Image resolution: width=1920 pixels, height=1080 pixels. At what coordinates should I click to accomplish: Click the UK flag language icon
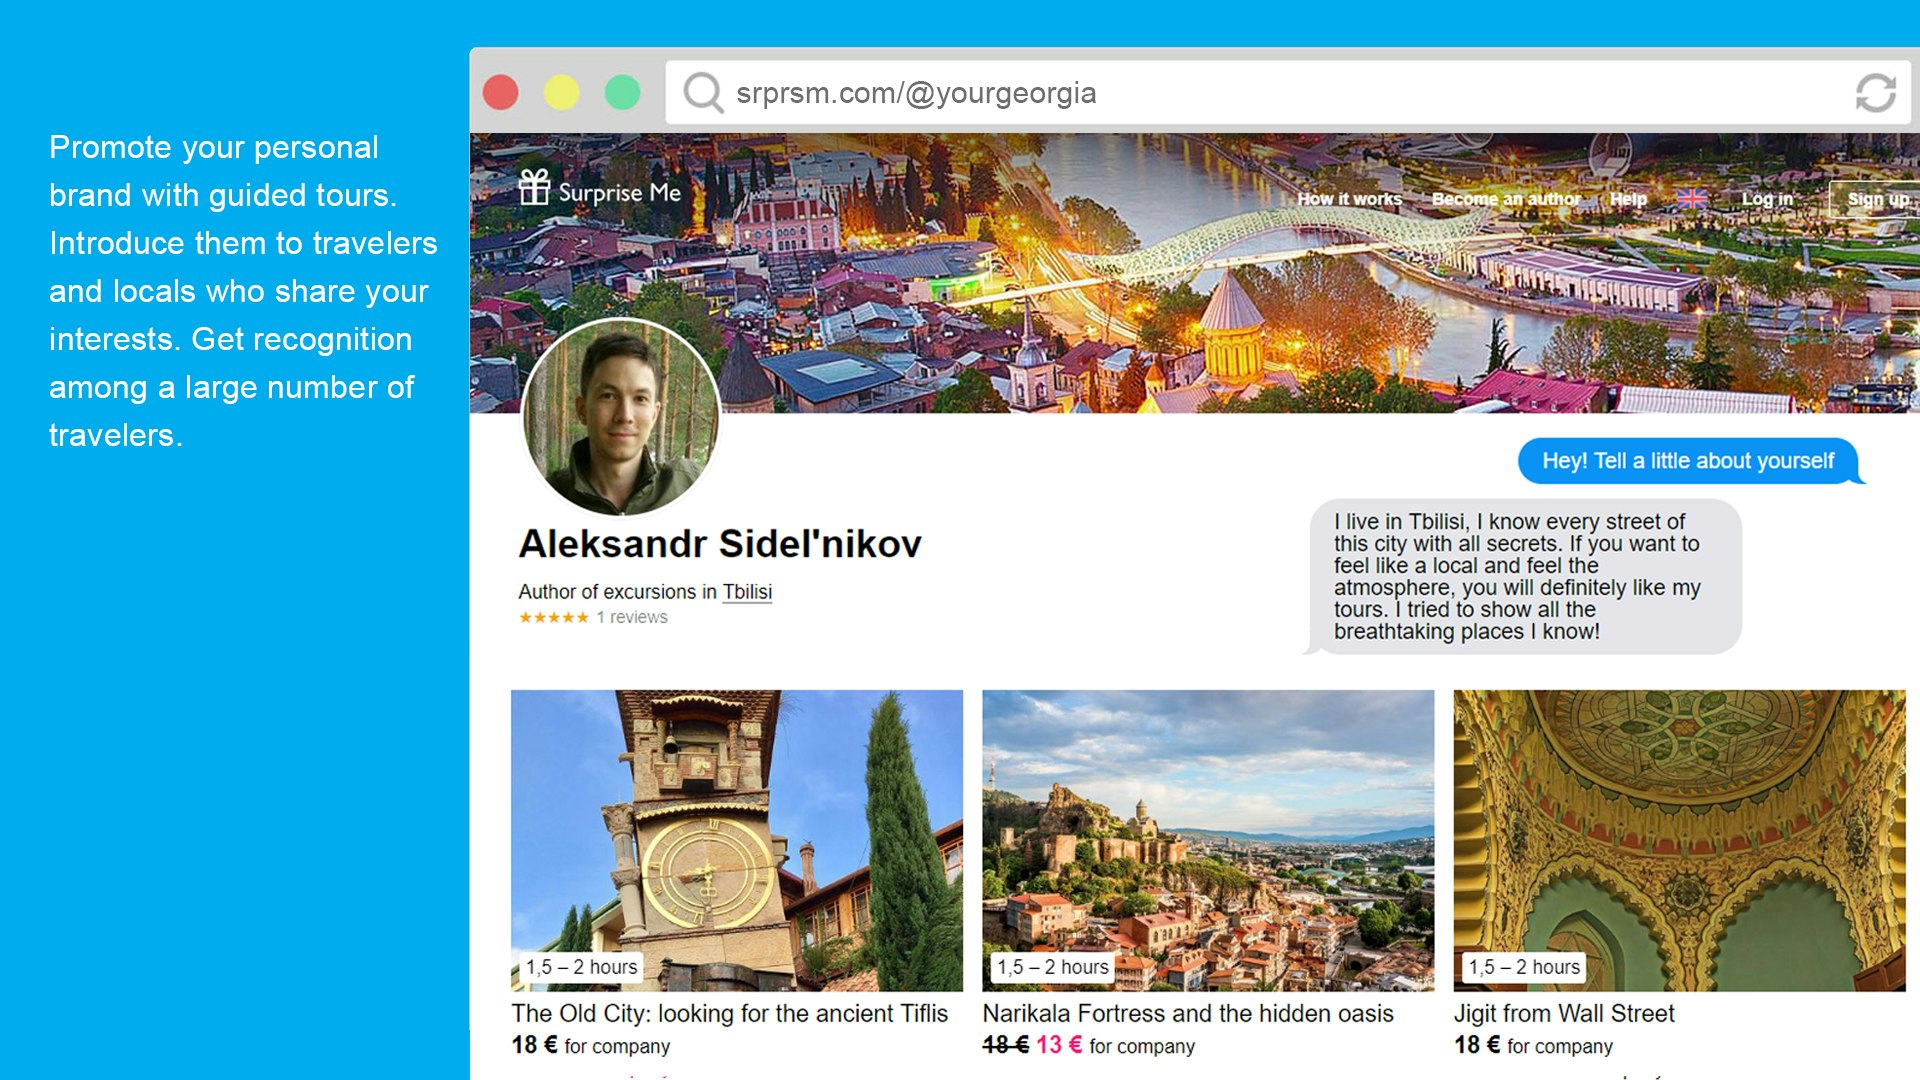(x=1692, y=199)
